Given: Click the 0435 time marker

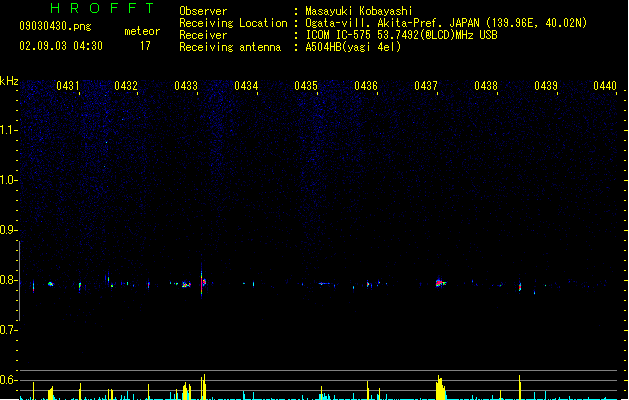Looking at the screenshot, I should 306,86.
